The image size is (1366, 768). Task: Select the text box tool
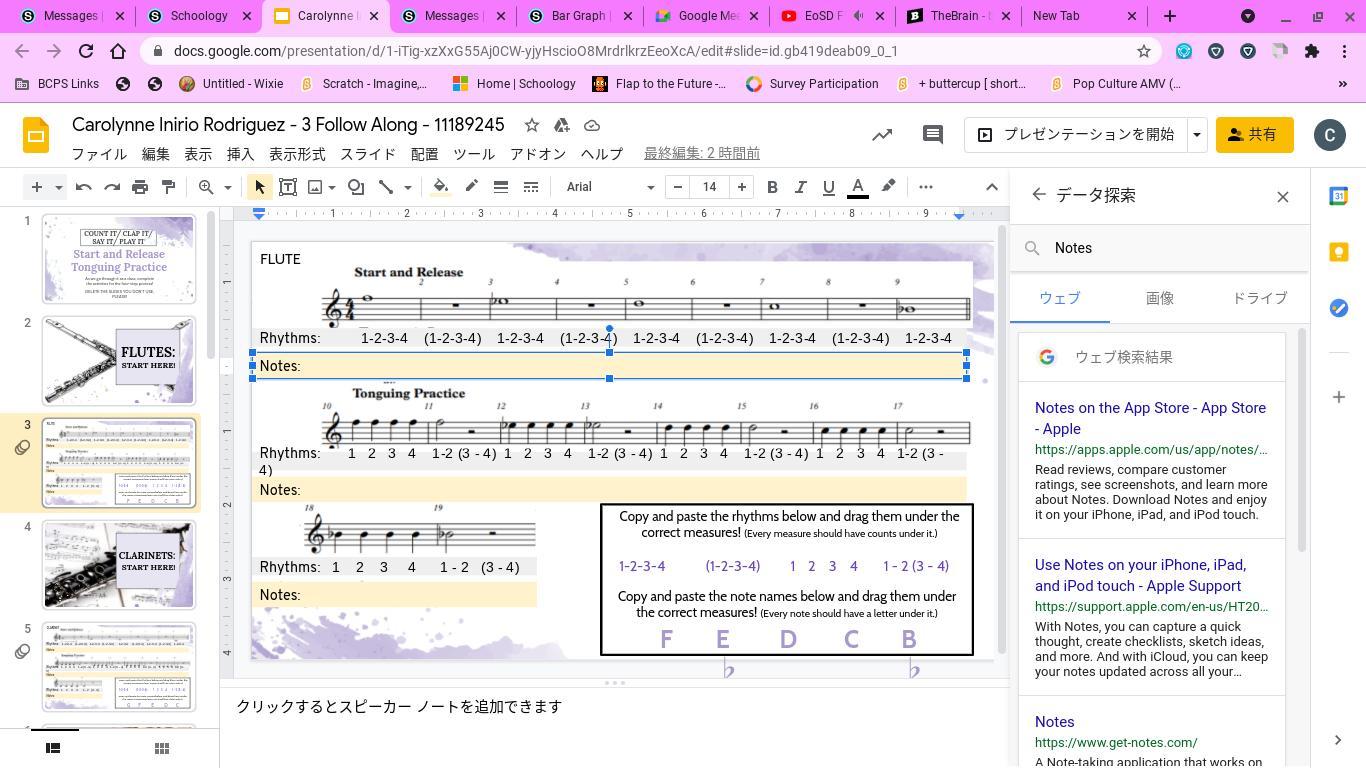287,187
